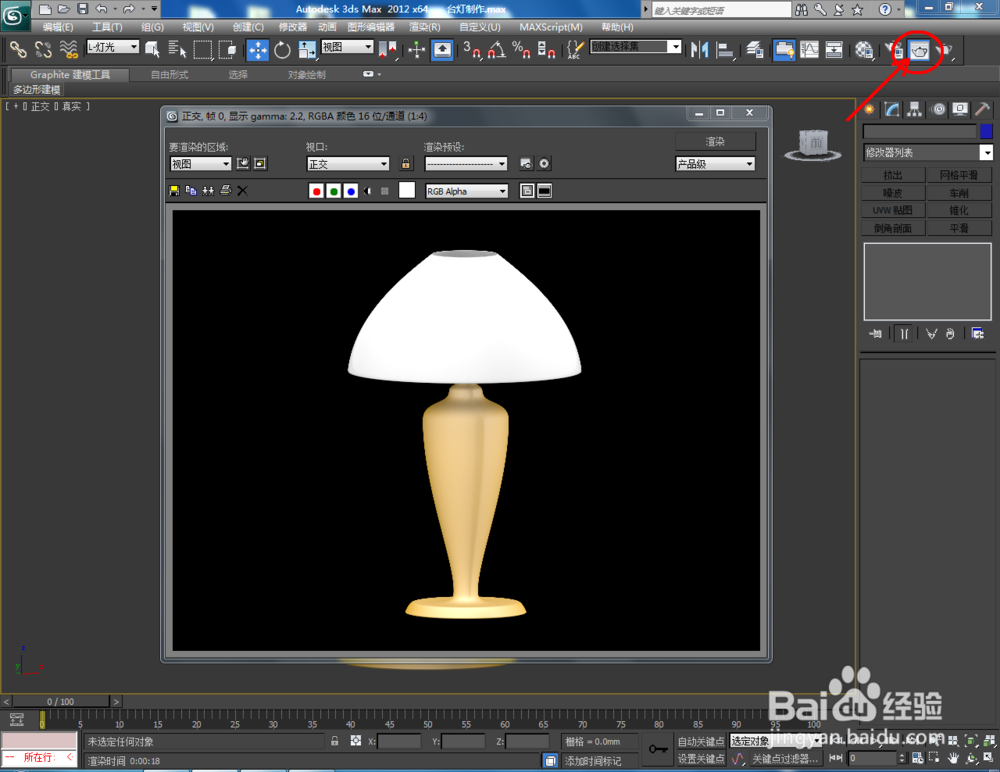
Task: Open the RGB Alpha channel dropdown
Action: click(467, 191)
